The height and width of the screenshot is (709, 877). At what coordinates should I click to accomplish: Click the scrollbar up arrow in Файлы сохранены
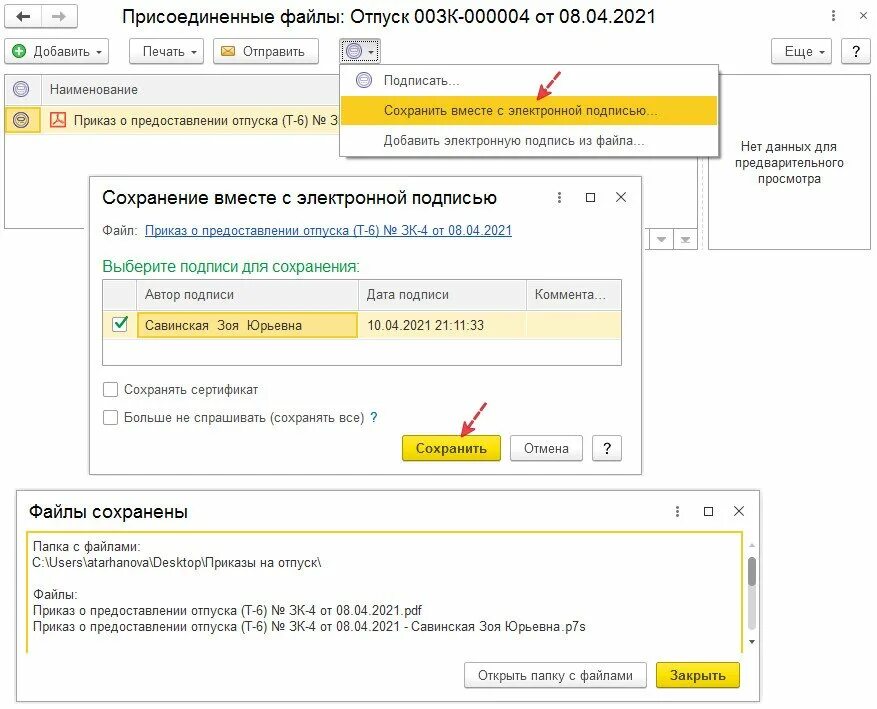click(x=752, y=545)
